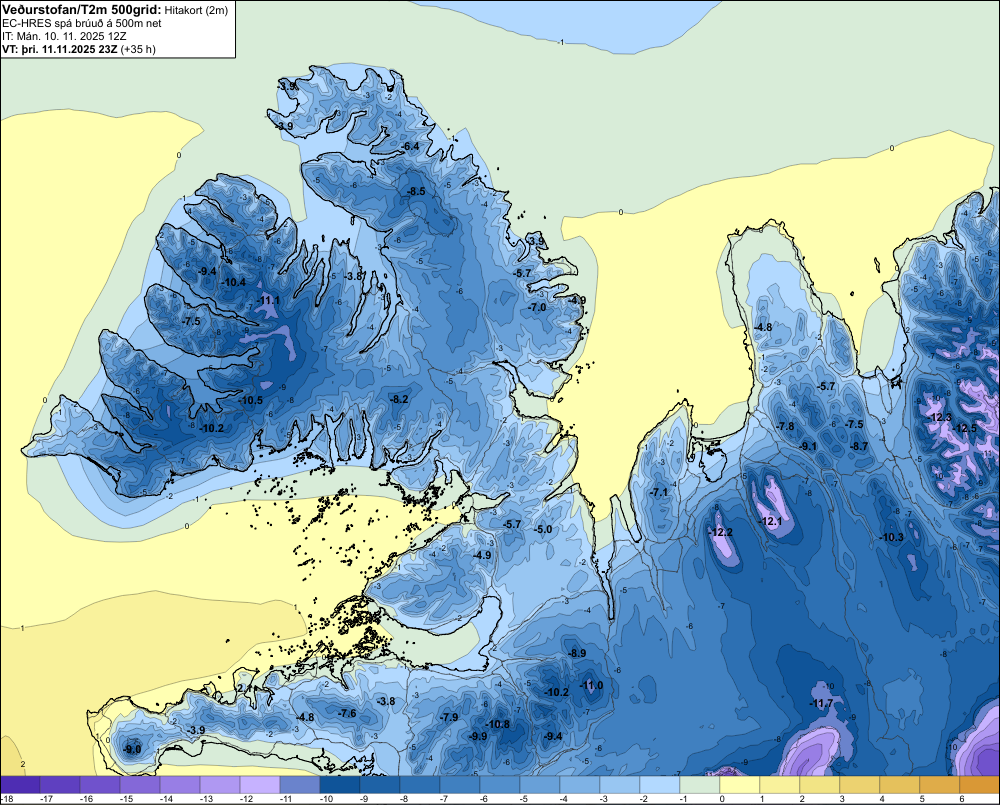Click the legend swatch between -1 and 0
Screen dimensions: 1000x805
pos(700,785)
